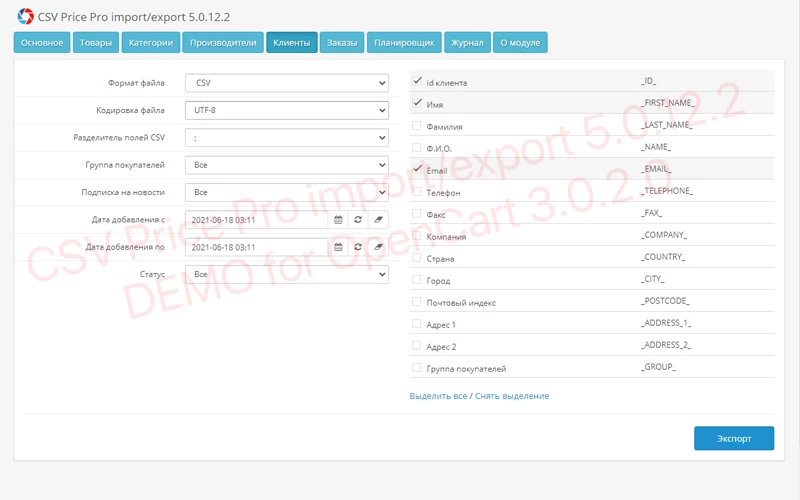Click the 'Разделитель полей CSV' label
Viewport: 800px width, 500px height.
point(119,138)
